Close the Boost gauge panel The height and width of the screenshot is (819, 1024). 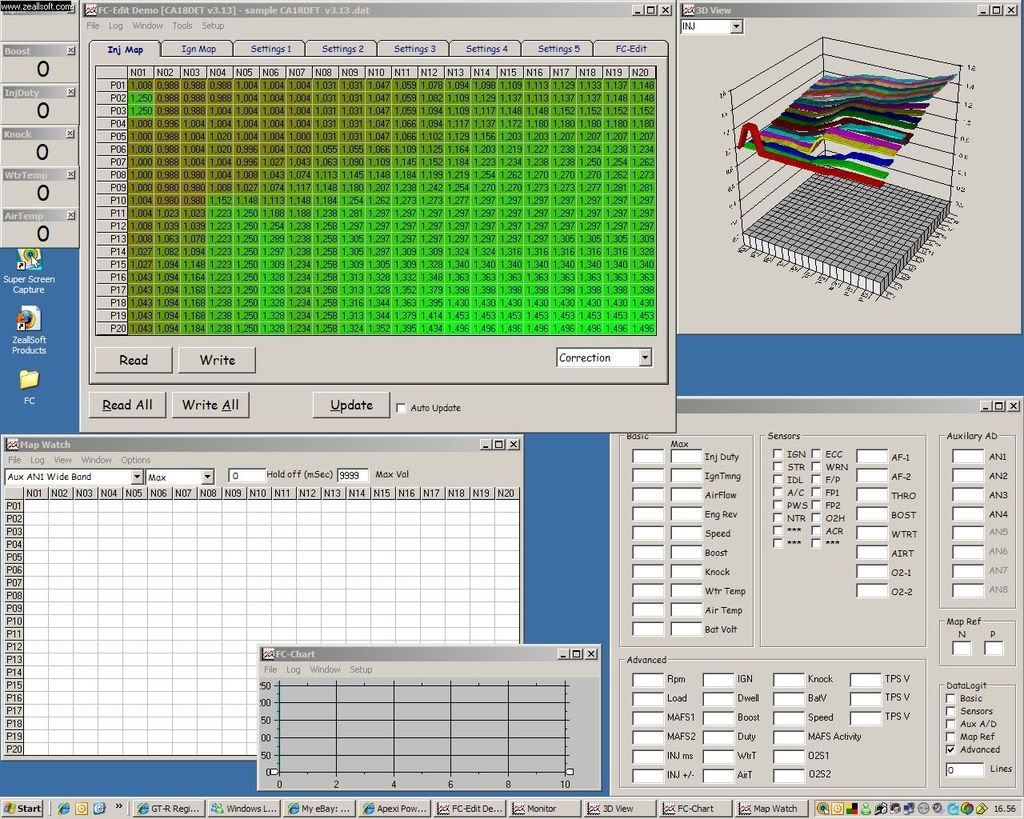tap(71, 51)
